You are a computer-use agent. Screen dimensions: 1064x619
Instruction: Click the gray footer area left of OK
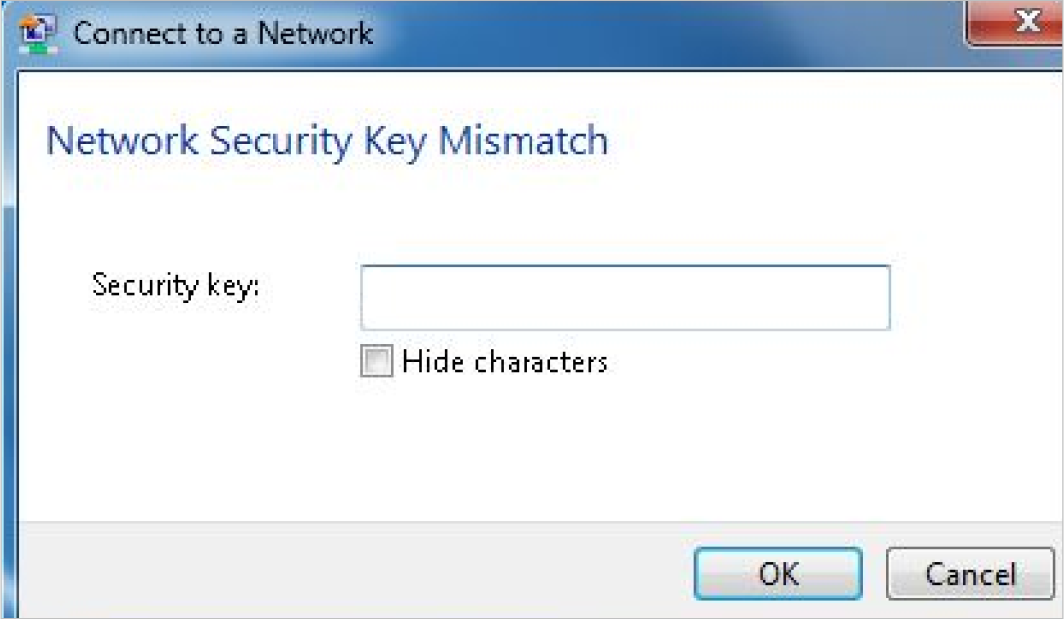tap(350, 572)
